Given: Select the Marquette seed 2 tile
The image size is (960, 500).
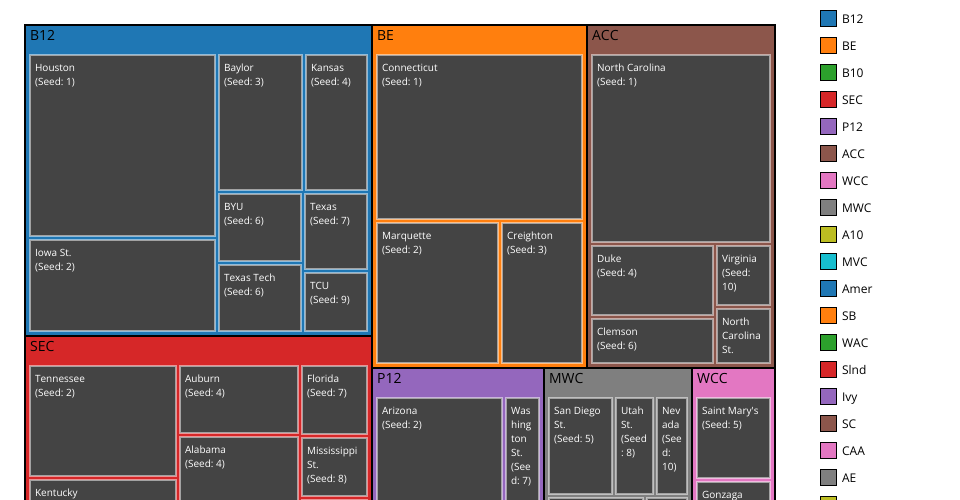Looking at the screenshot, I should point(438,293).
